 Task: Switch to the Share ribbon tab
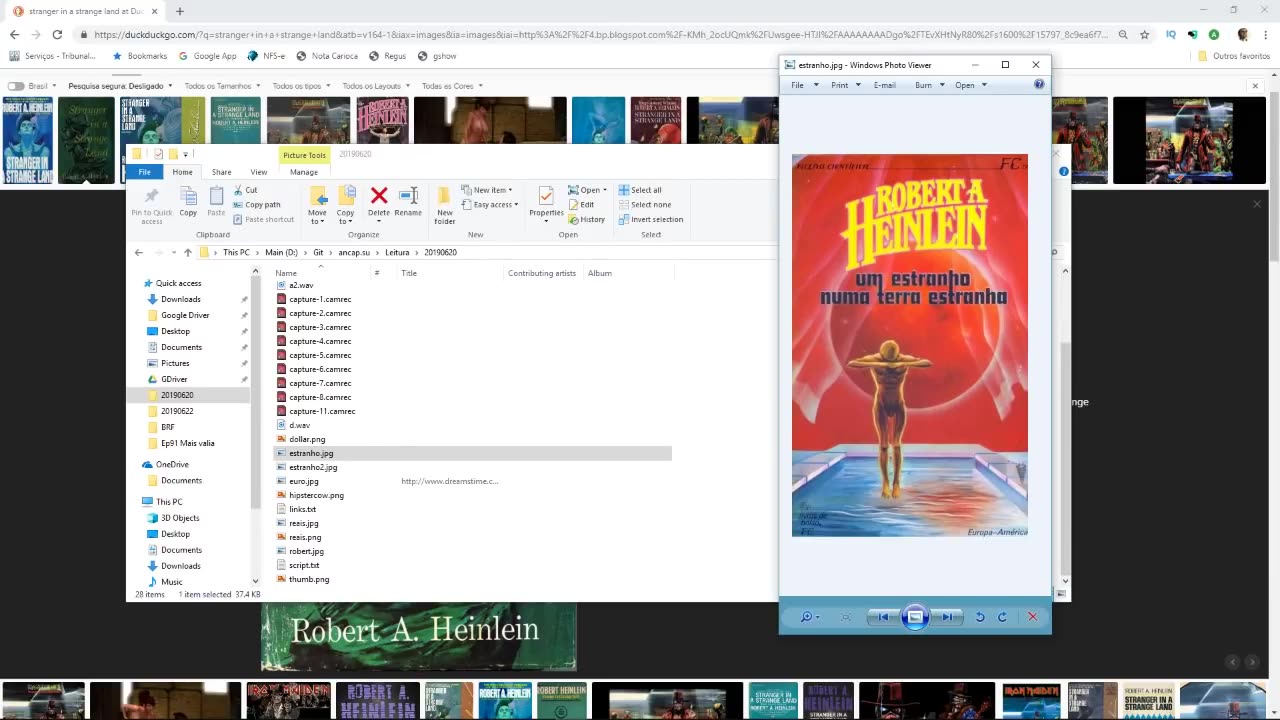coord(221,172)
